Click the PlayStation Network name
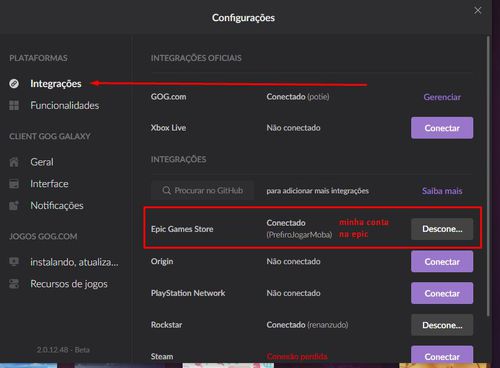Viewport: 500px width, 368px height. pos(188,293)
